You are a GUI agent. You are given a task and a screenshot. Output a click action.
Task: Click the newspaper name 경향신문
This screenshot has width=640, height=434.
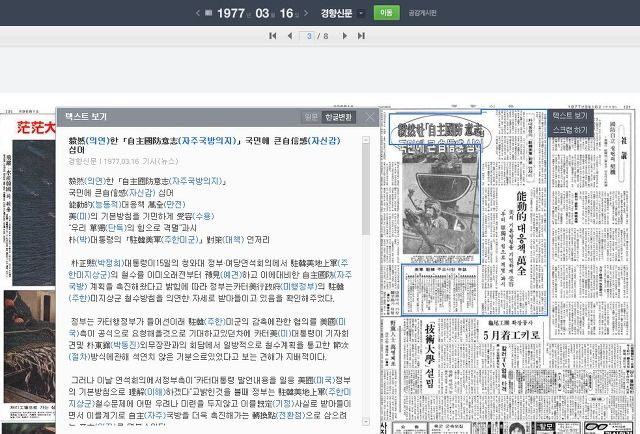[336, 13]
